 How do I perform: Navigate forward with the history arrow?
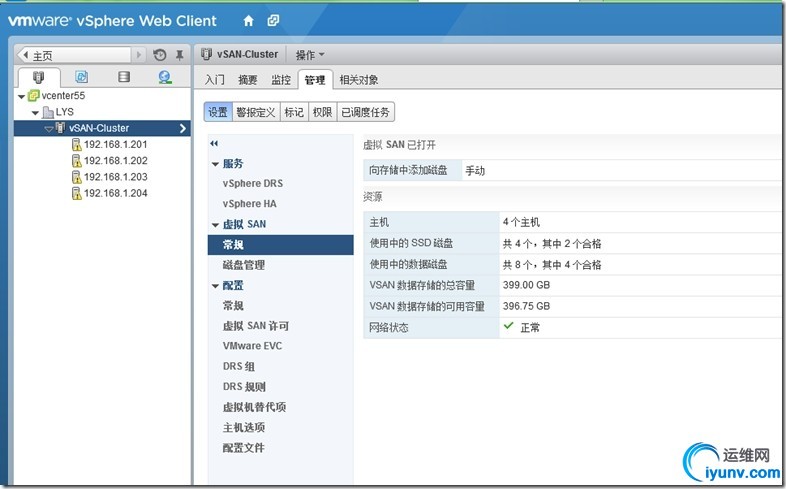click(x=139, y=54)
